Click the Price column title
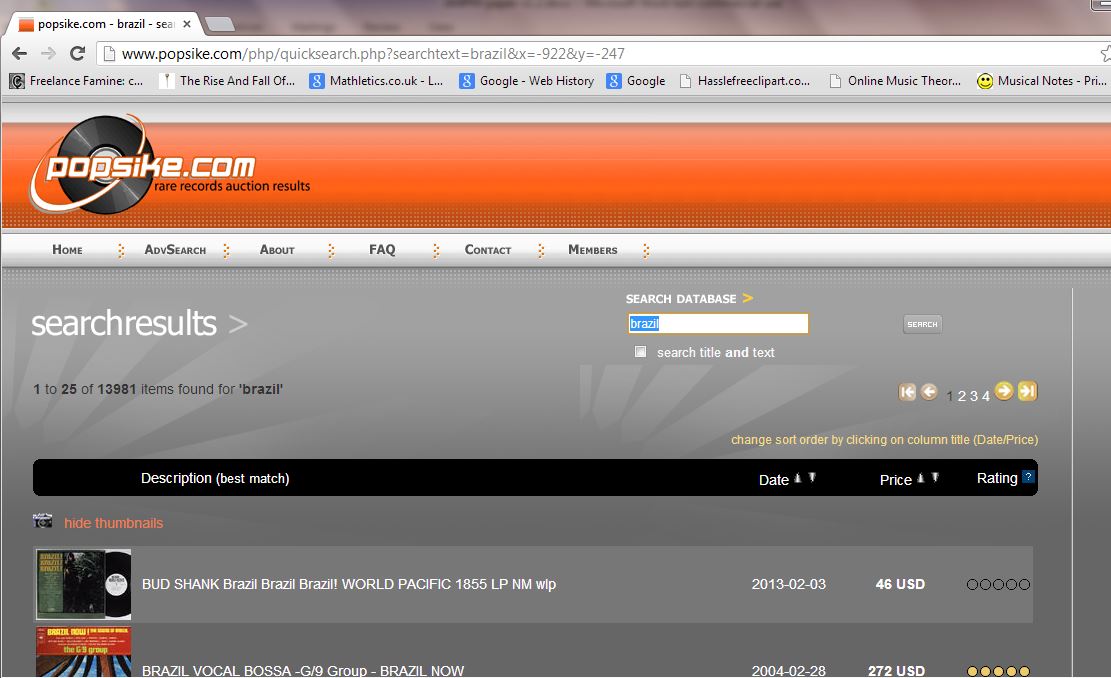 [896, 480]
